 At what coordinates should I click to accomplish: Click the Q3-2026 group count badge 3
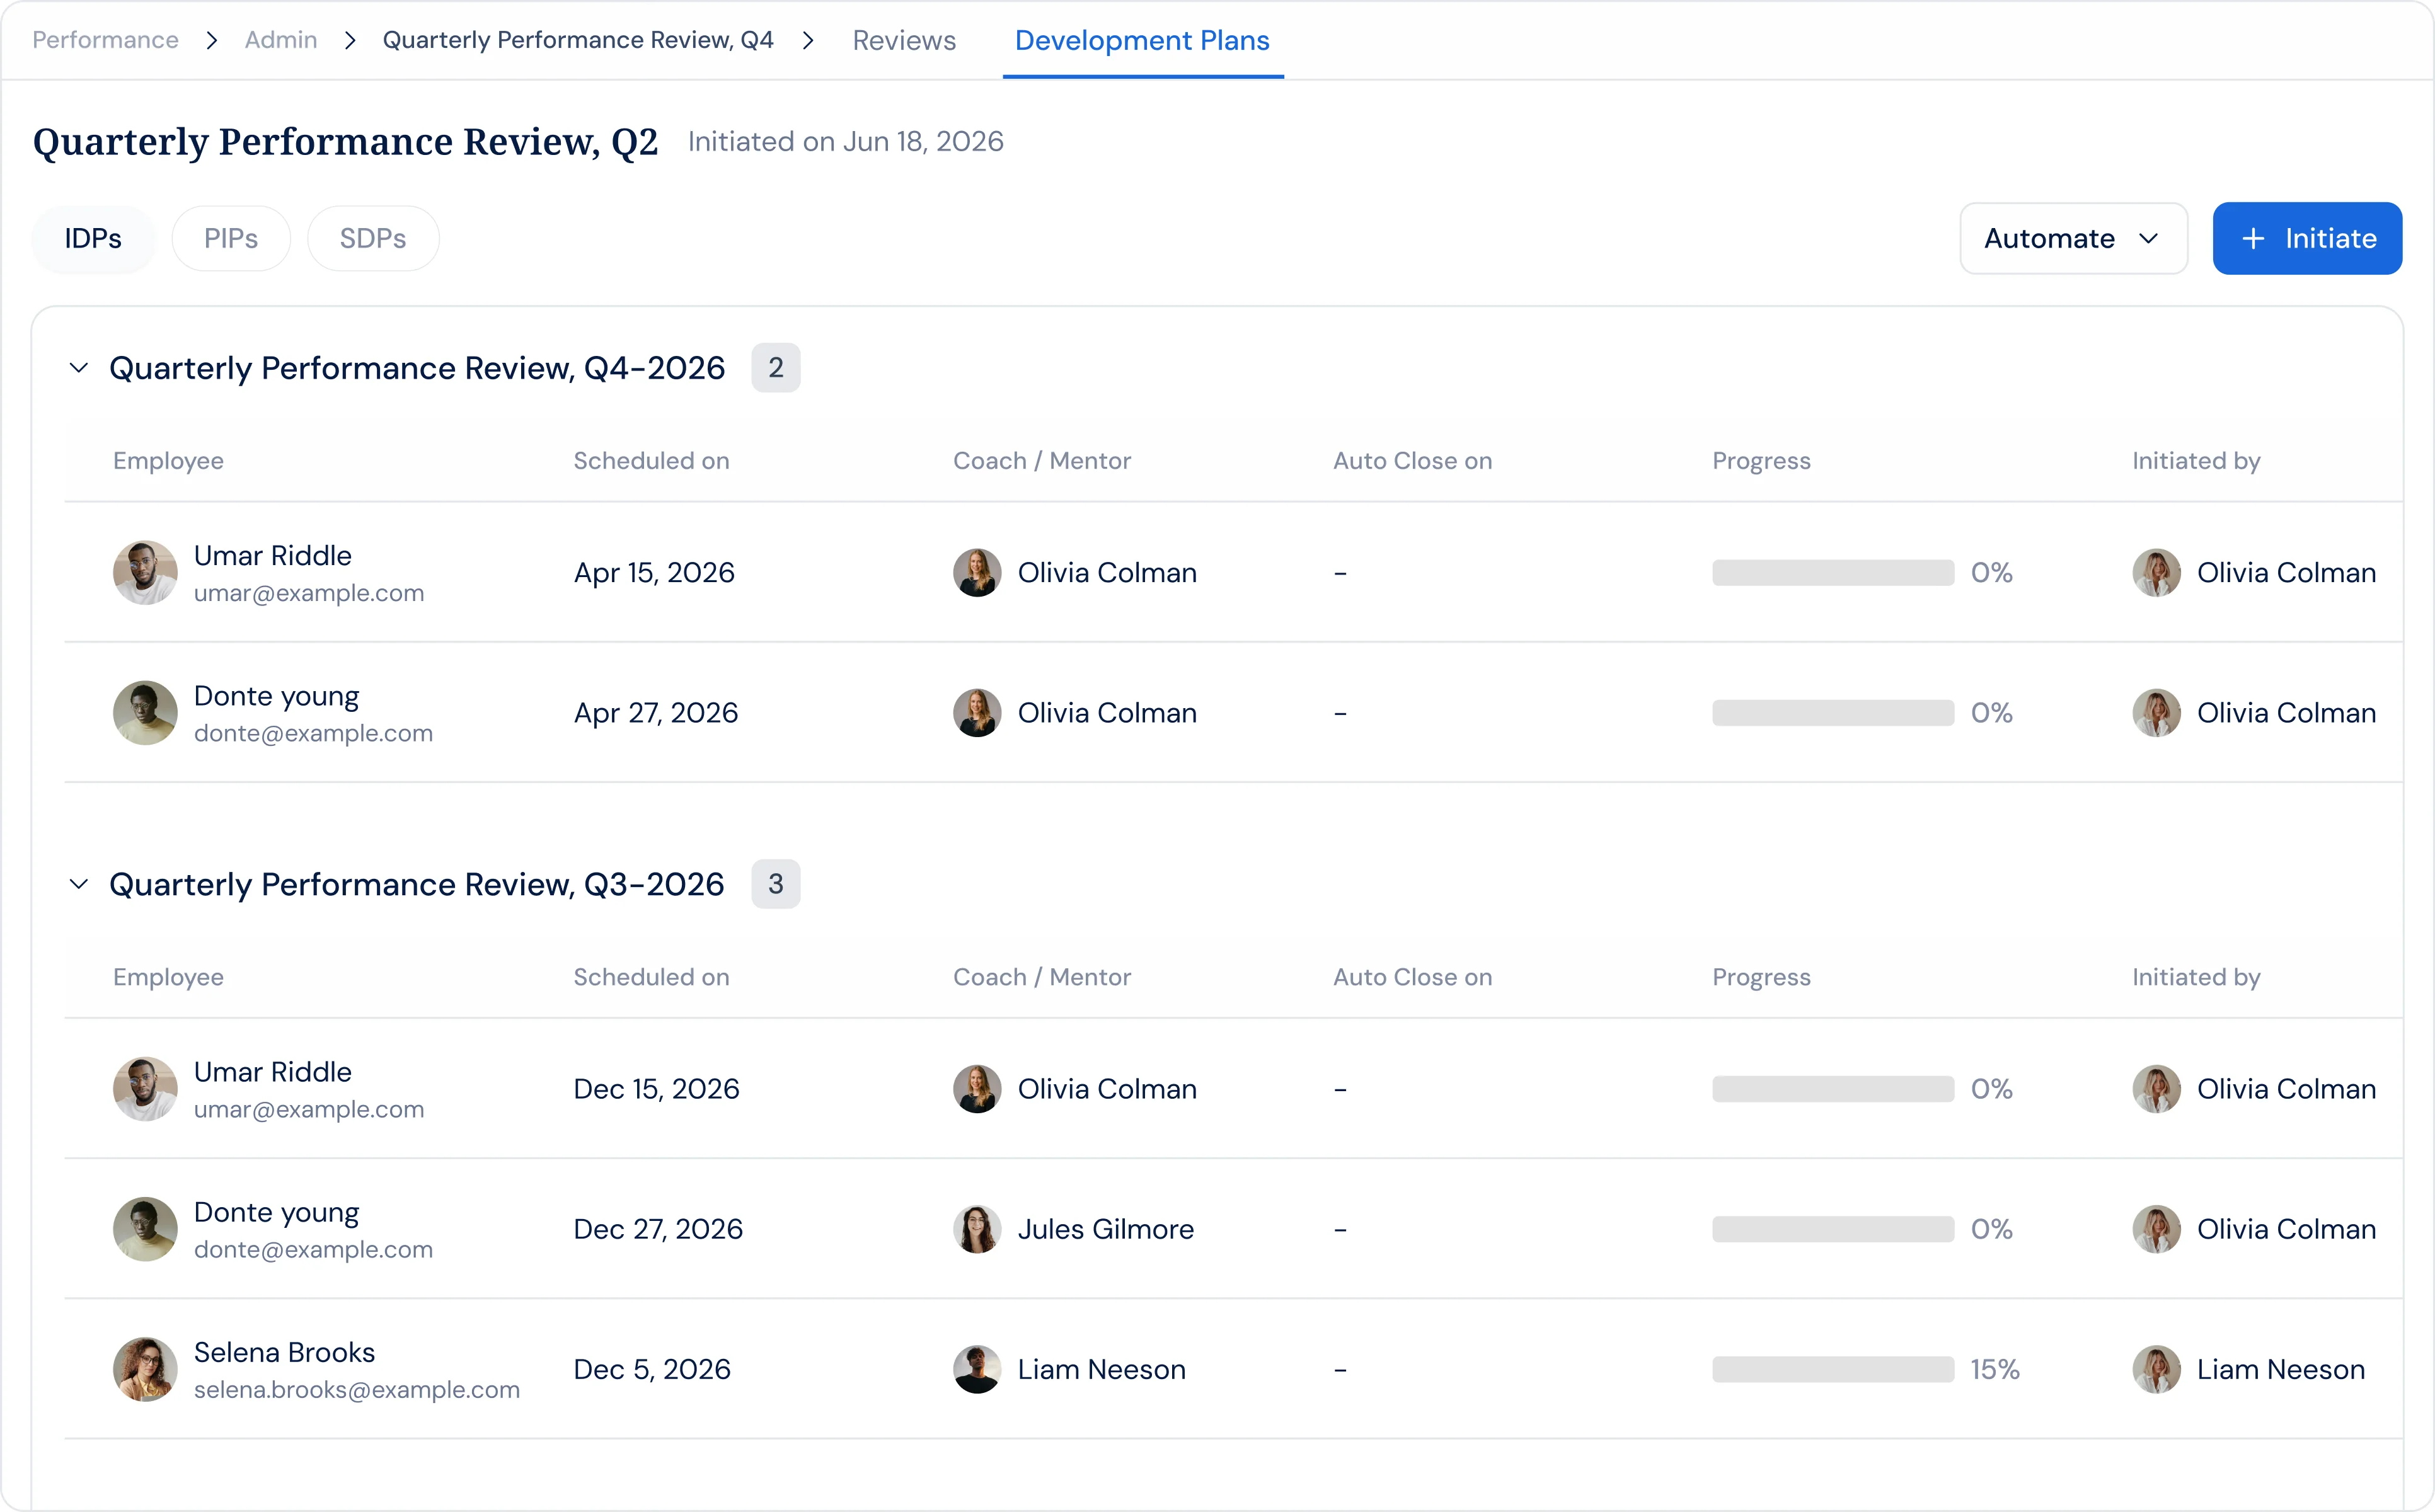coord(776,884)
